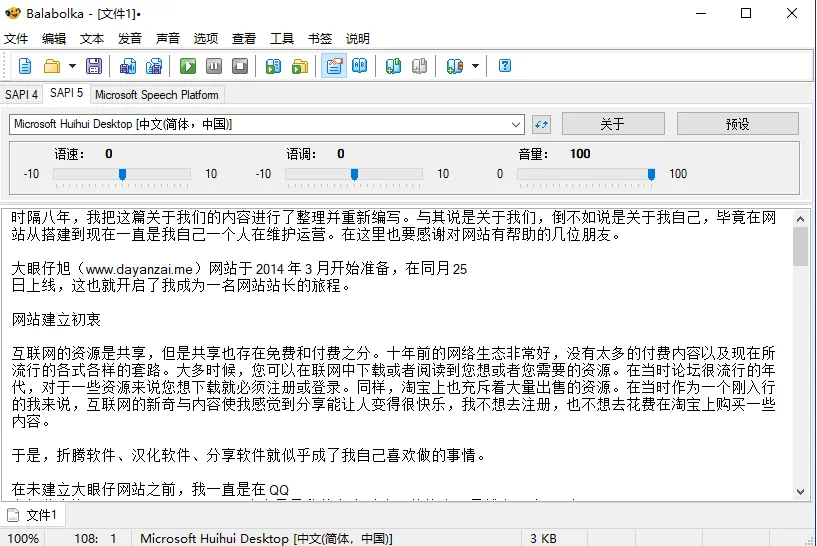The height and width of the screenshot is (546, 817).
Task: Click the open file folder icon
Action: (x=52, y=66)
